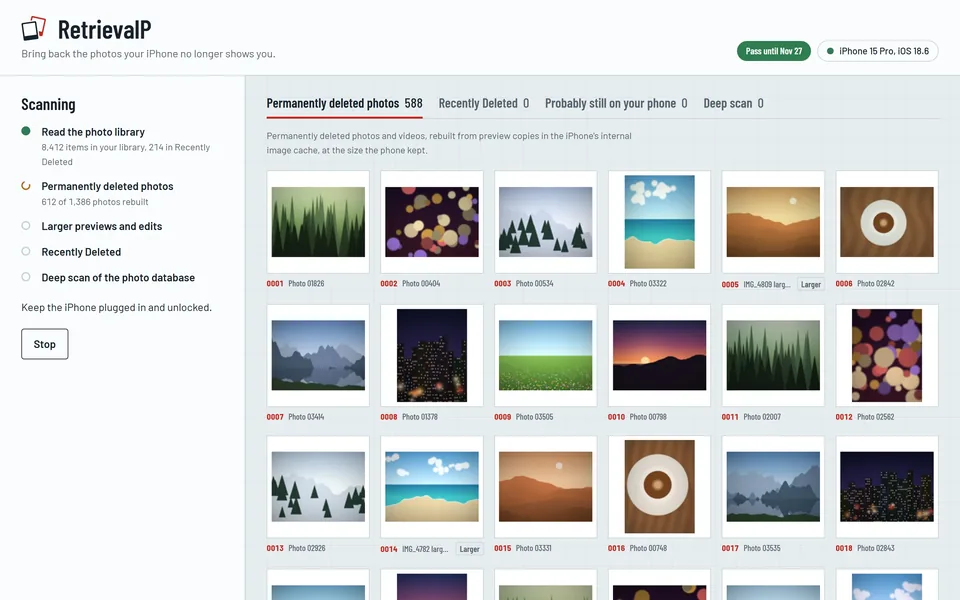Click the circle beside Larger previews and edits
Image resolution: width=960 pixels, height=600 pixels.
(26, 226)
